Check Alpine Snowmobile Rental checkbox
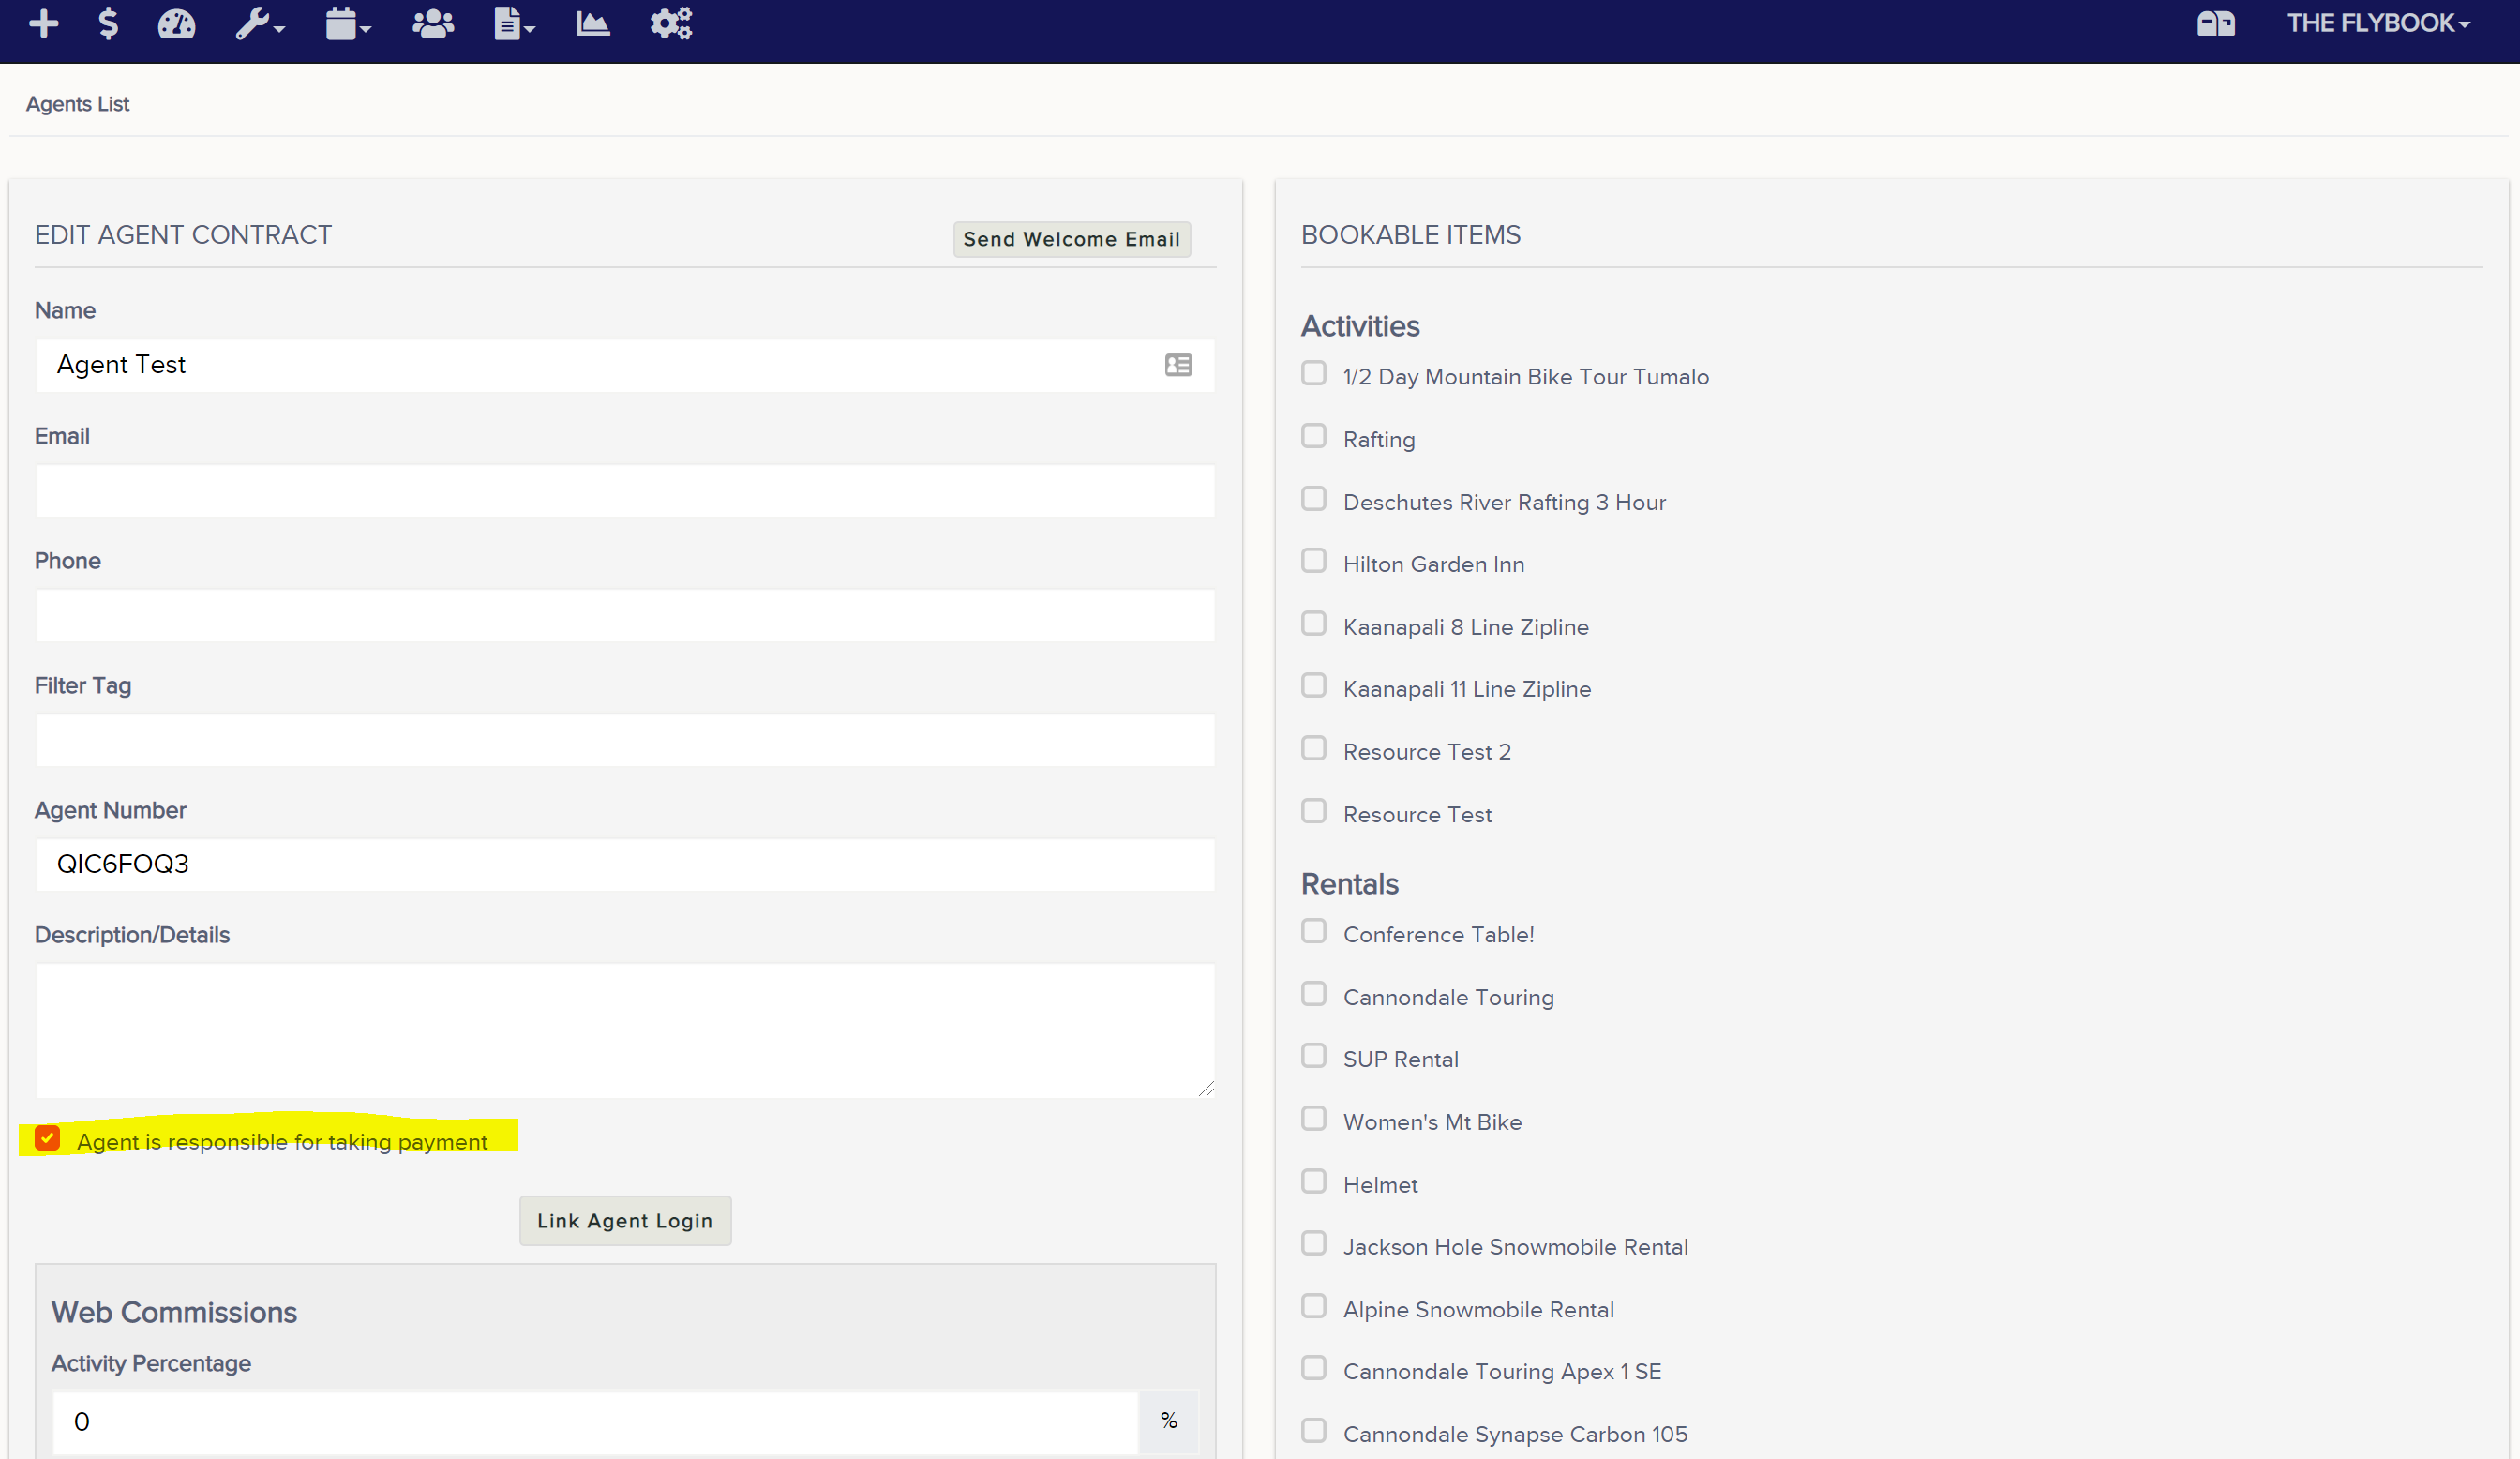 click(1314, 1307)
